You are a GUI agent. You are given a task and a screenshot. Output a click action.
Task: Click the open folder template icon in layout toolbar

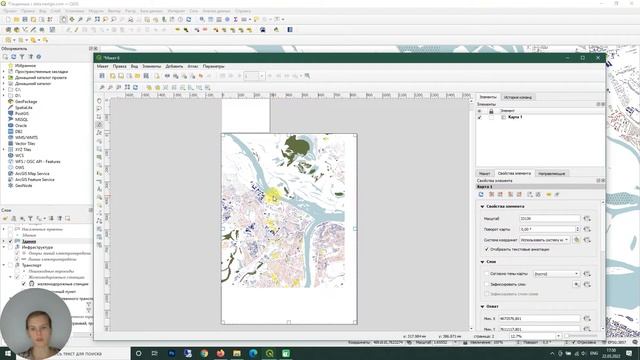[138, 76]
